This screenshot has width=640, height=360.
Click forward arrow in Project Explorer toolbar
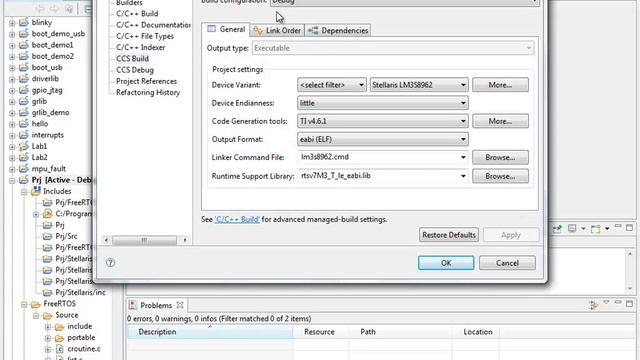54,9
